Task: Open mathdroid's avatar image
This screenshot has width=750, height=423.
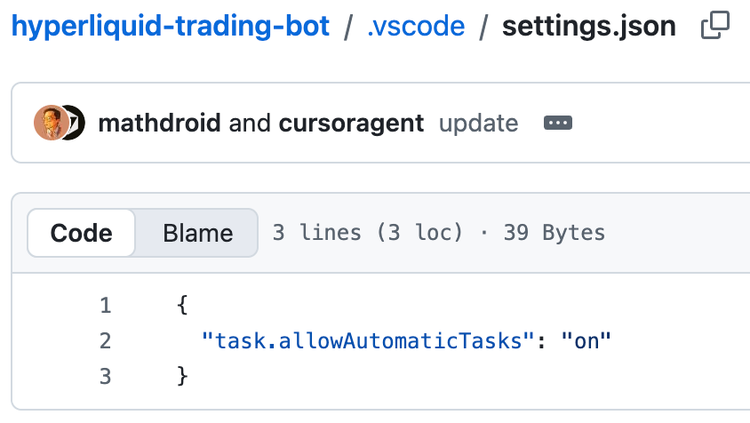Action: click(50, 122)
